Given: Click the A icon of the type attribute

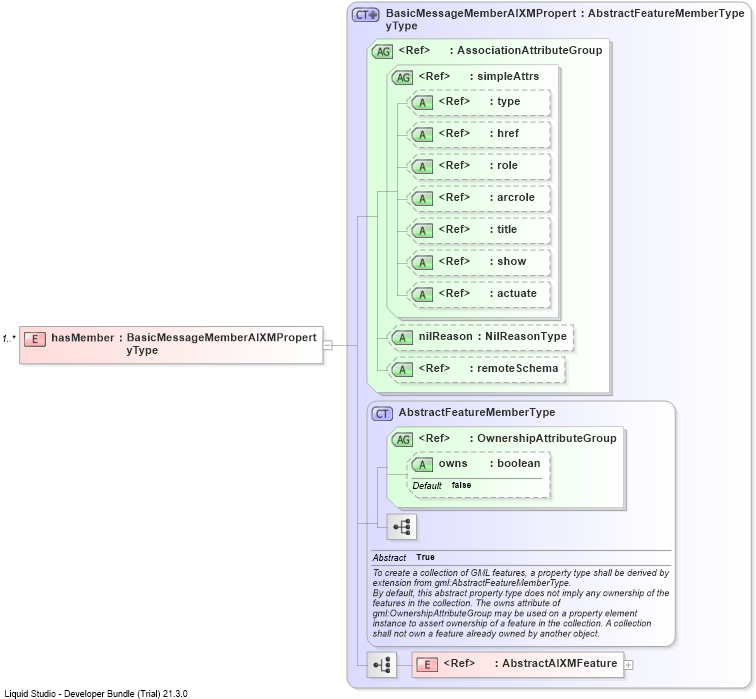Looking at the screenshot, I should [x=422, y=103].
